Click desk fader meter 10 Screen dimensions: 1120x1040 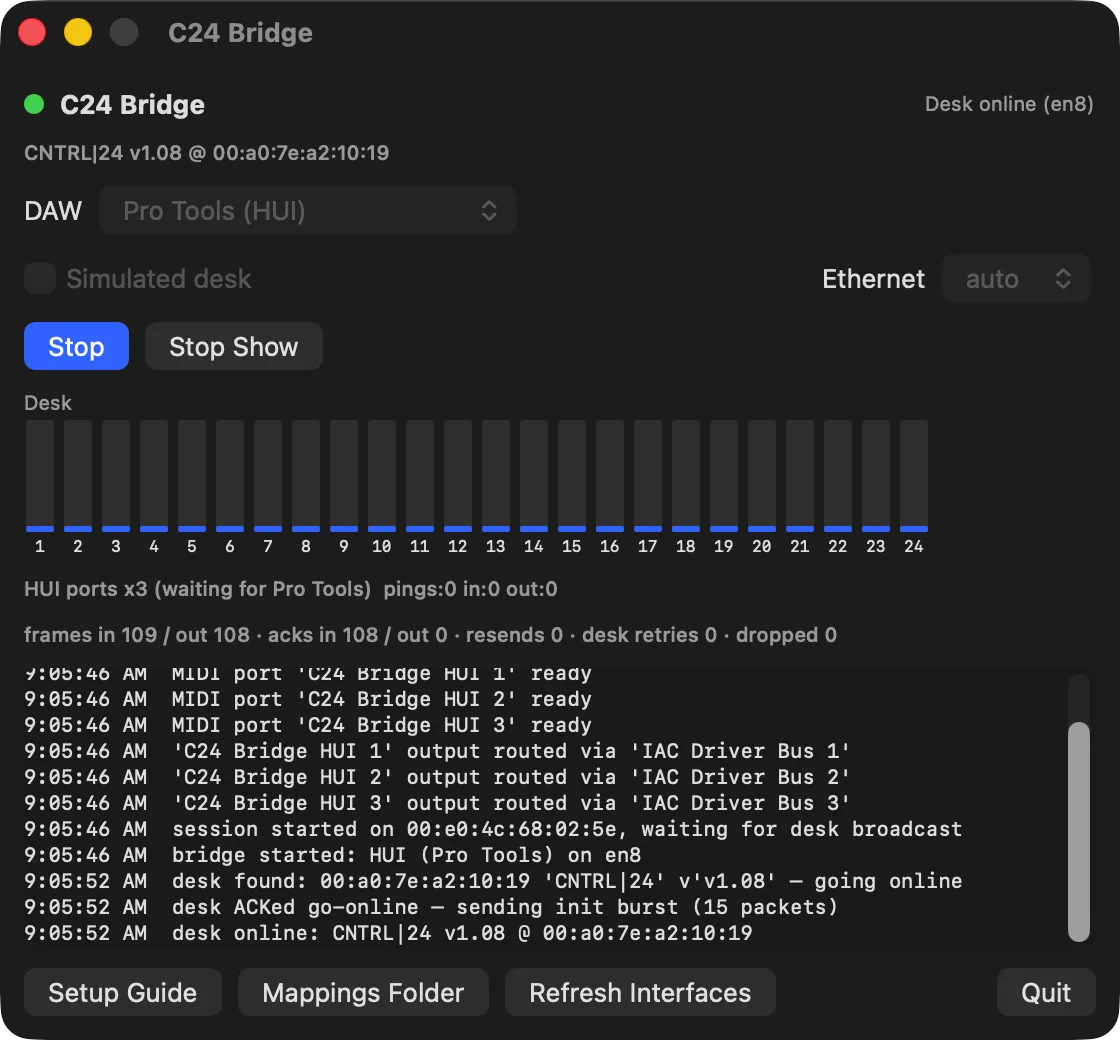pos(381,476)
